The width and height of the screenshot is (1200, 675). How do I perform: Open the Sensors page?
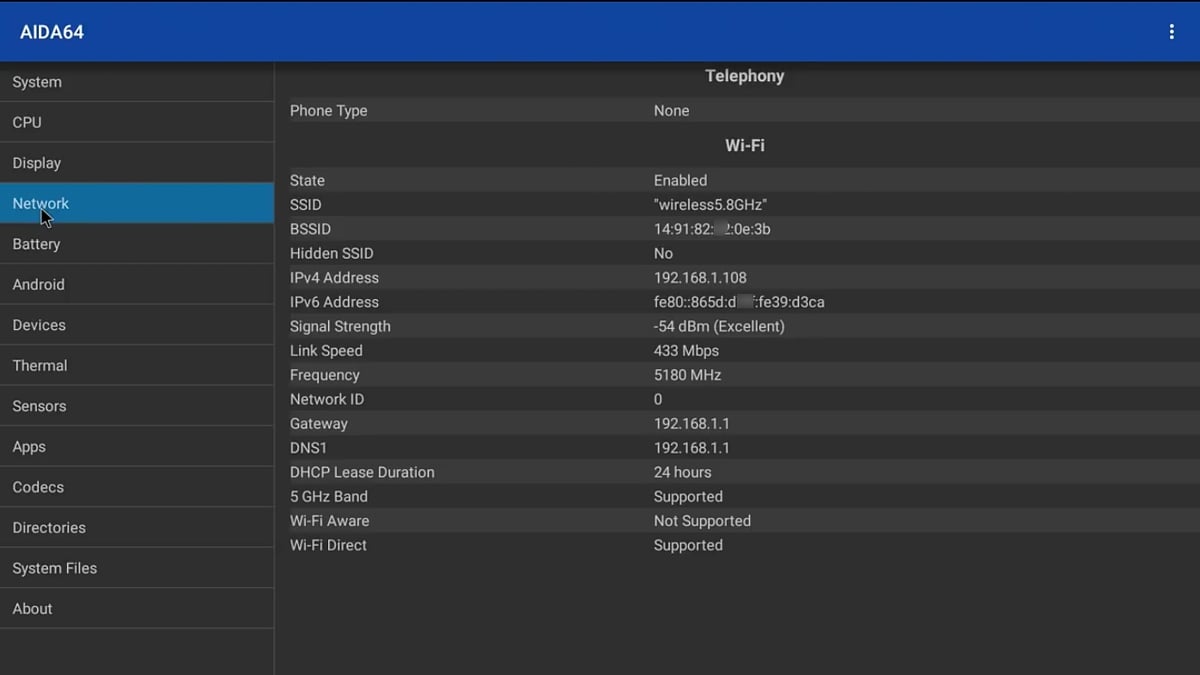(x=137, y=406)
